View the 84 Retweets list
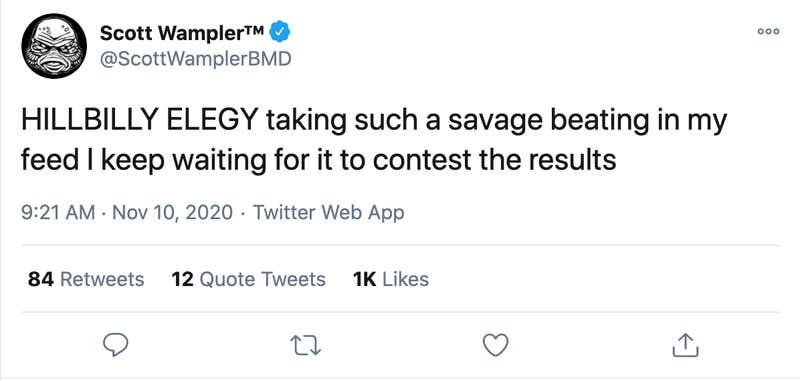800x381 pixels. click(x=86, y=279)
